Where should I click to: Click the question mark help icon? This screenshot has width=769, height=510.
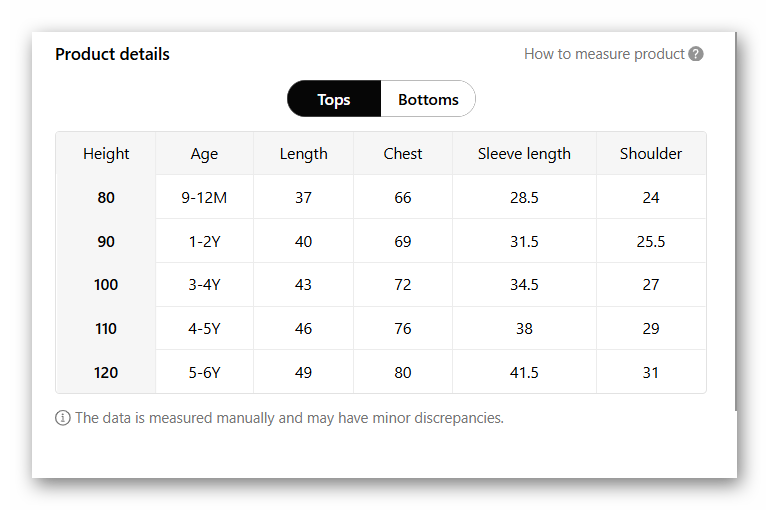coord(696,54)
